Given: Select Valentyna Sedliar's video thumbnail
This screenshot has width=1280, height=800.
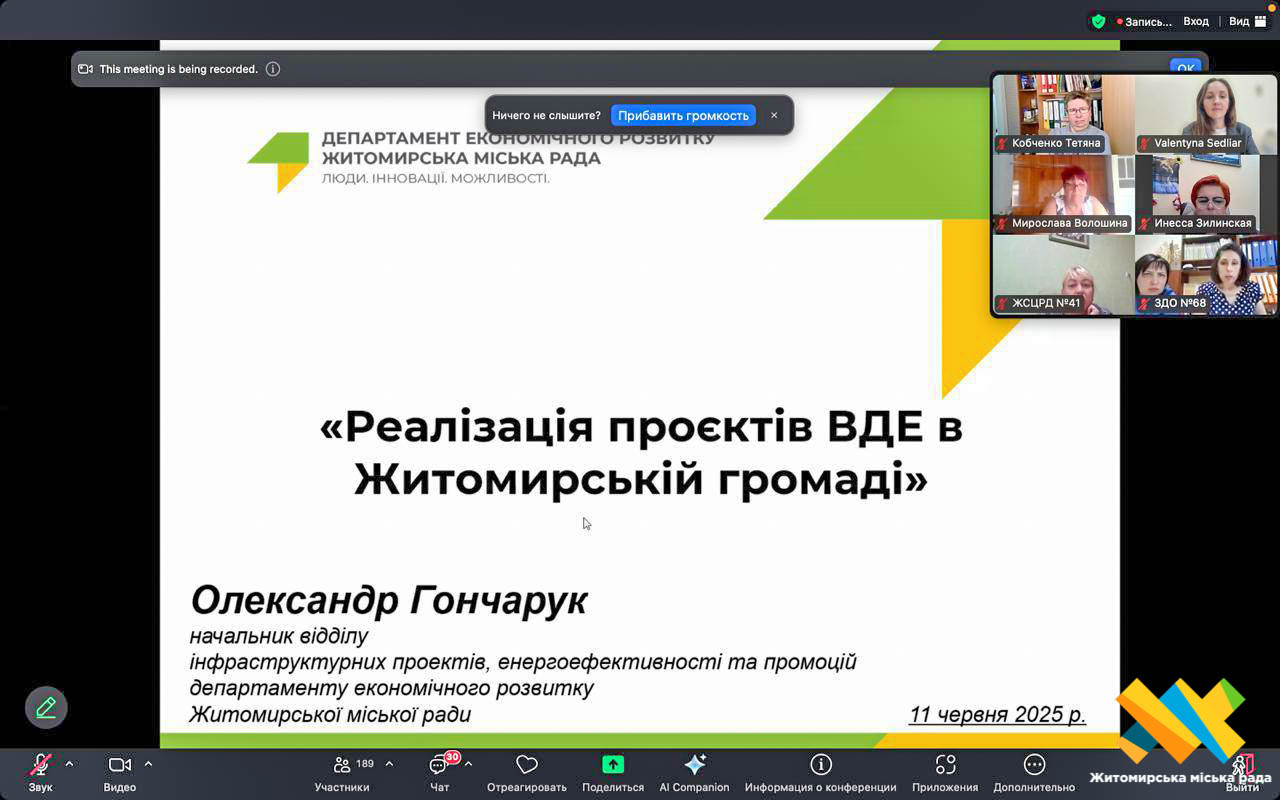Looking at the screenshot, I should click(1206, 113).
